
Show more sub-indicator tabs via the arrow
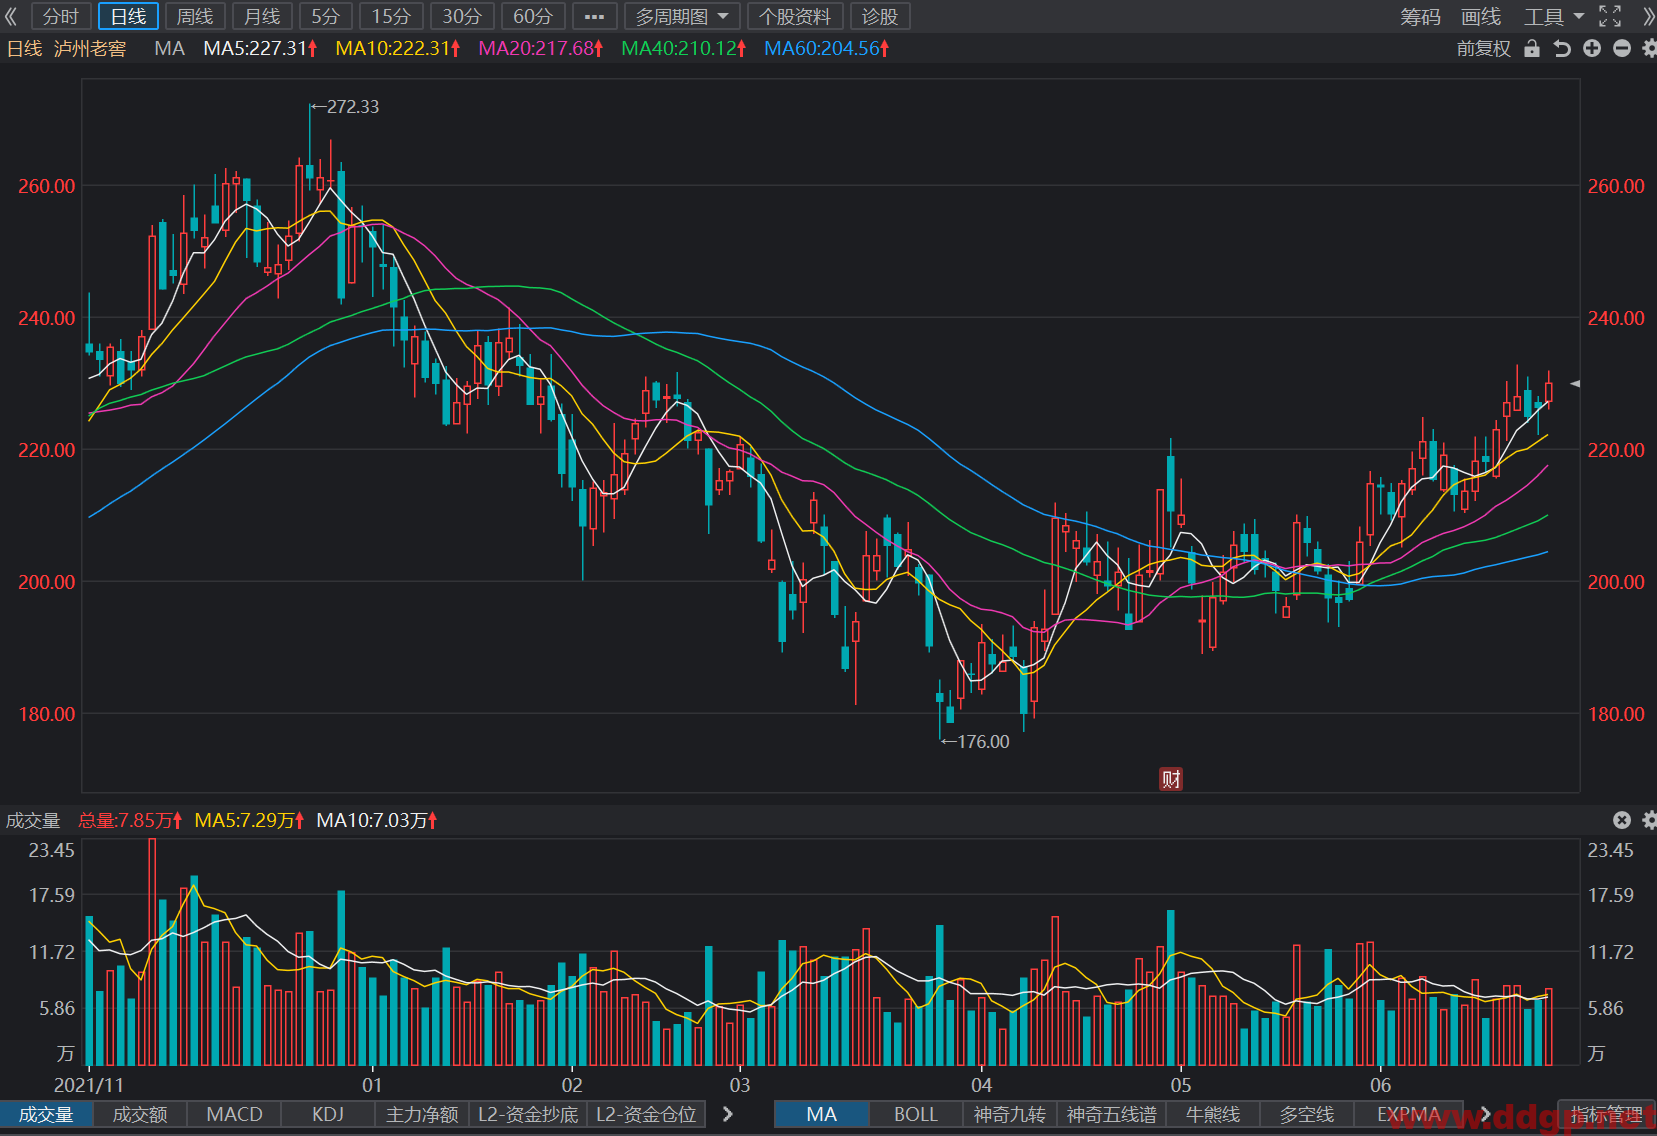click(728, 1114)
